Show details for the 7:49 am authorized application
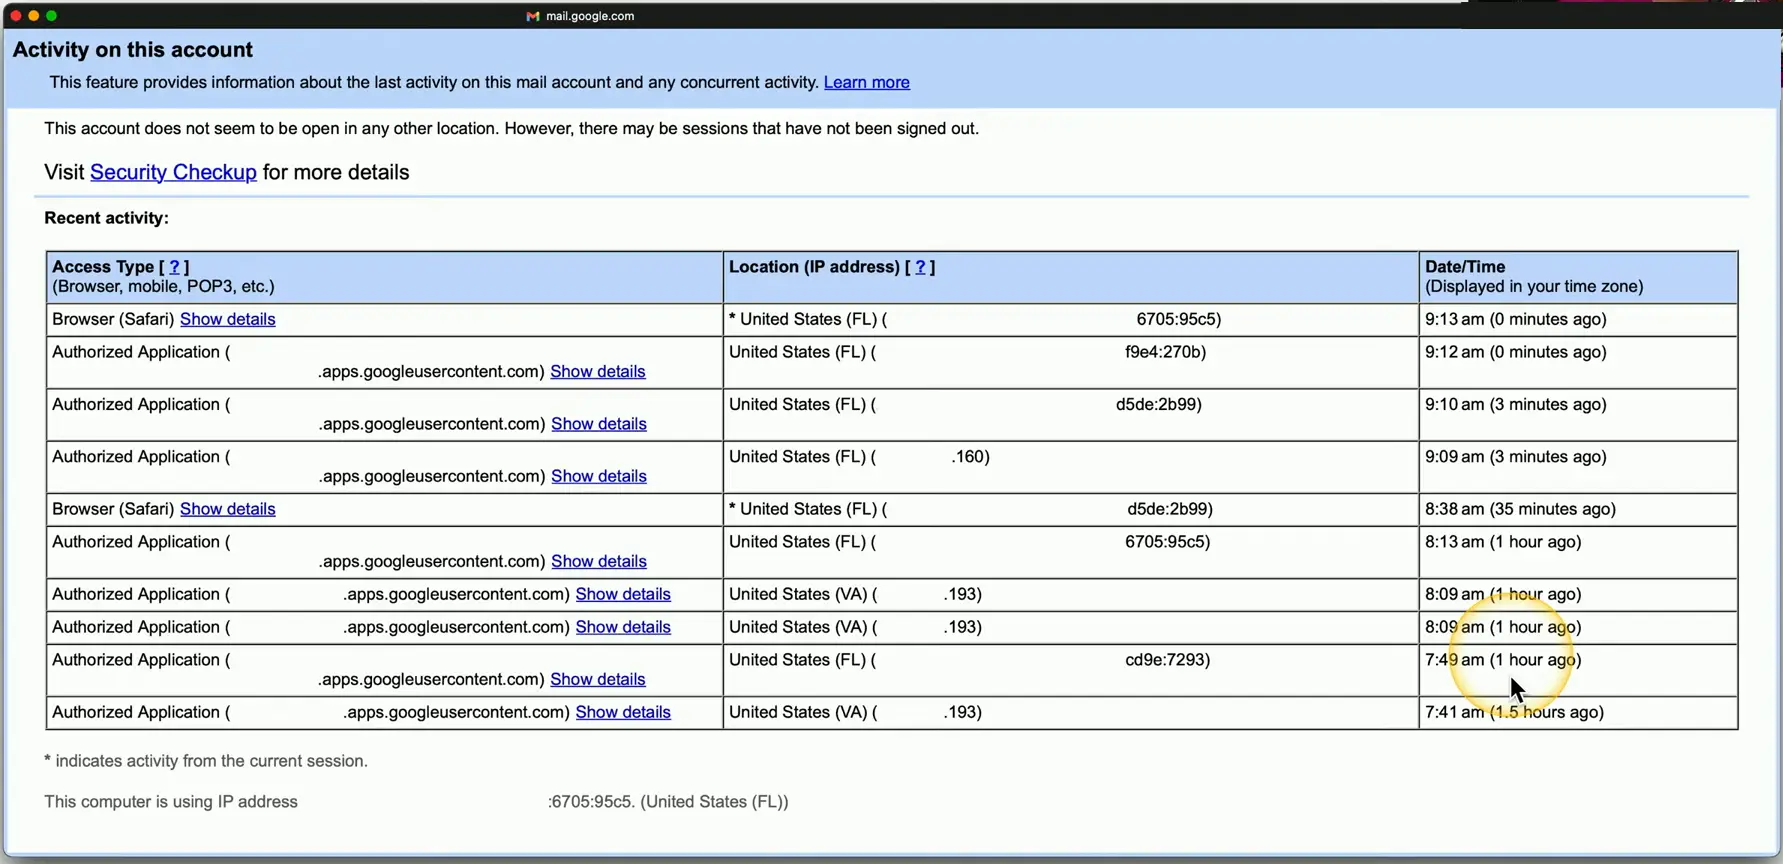This screenshot has height=864, width=1783. [x=597, y=679]
